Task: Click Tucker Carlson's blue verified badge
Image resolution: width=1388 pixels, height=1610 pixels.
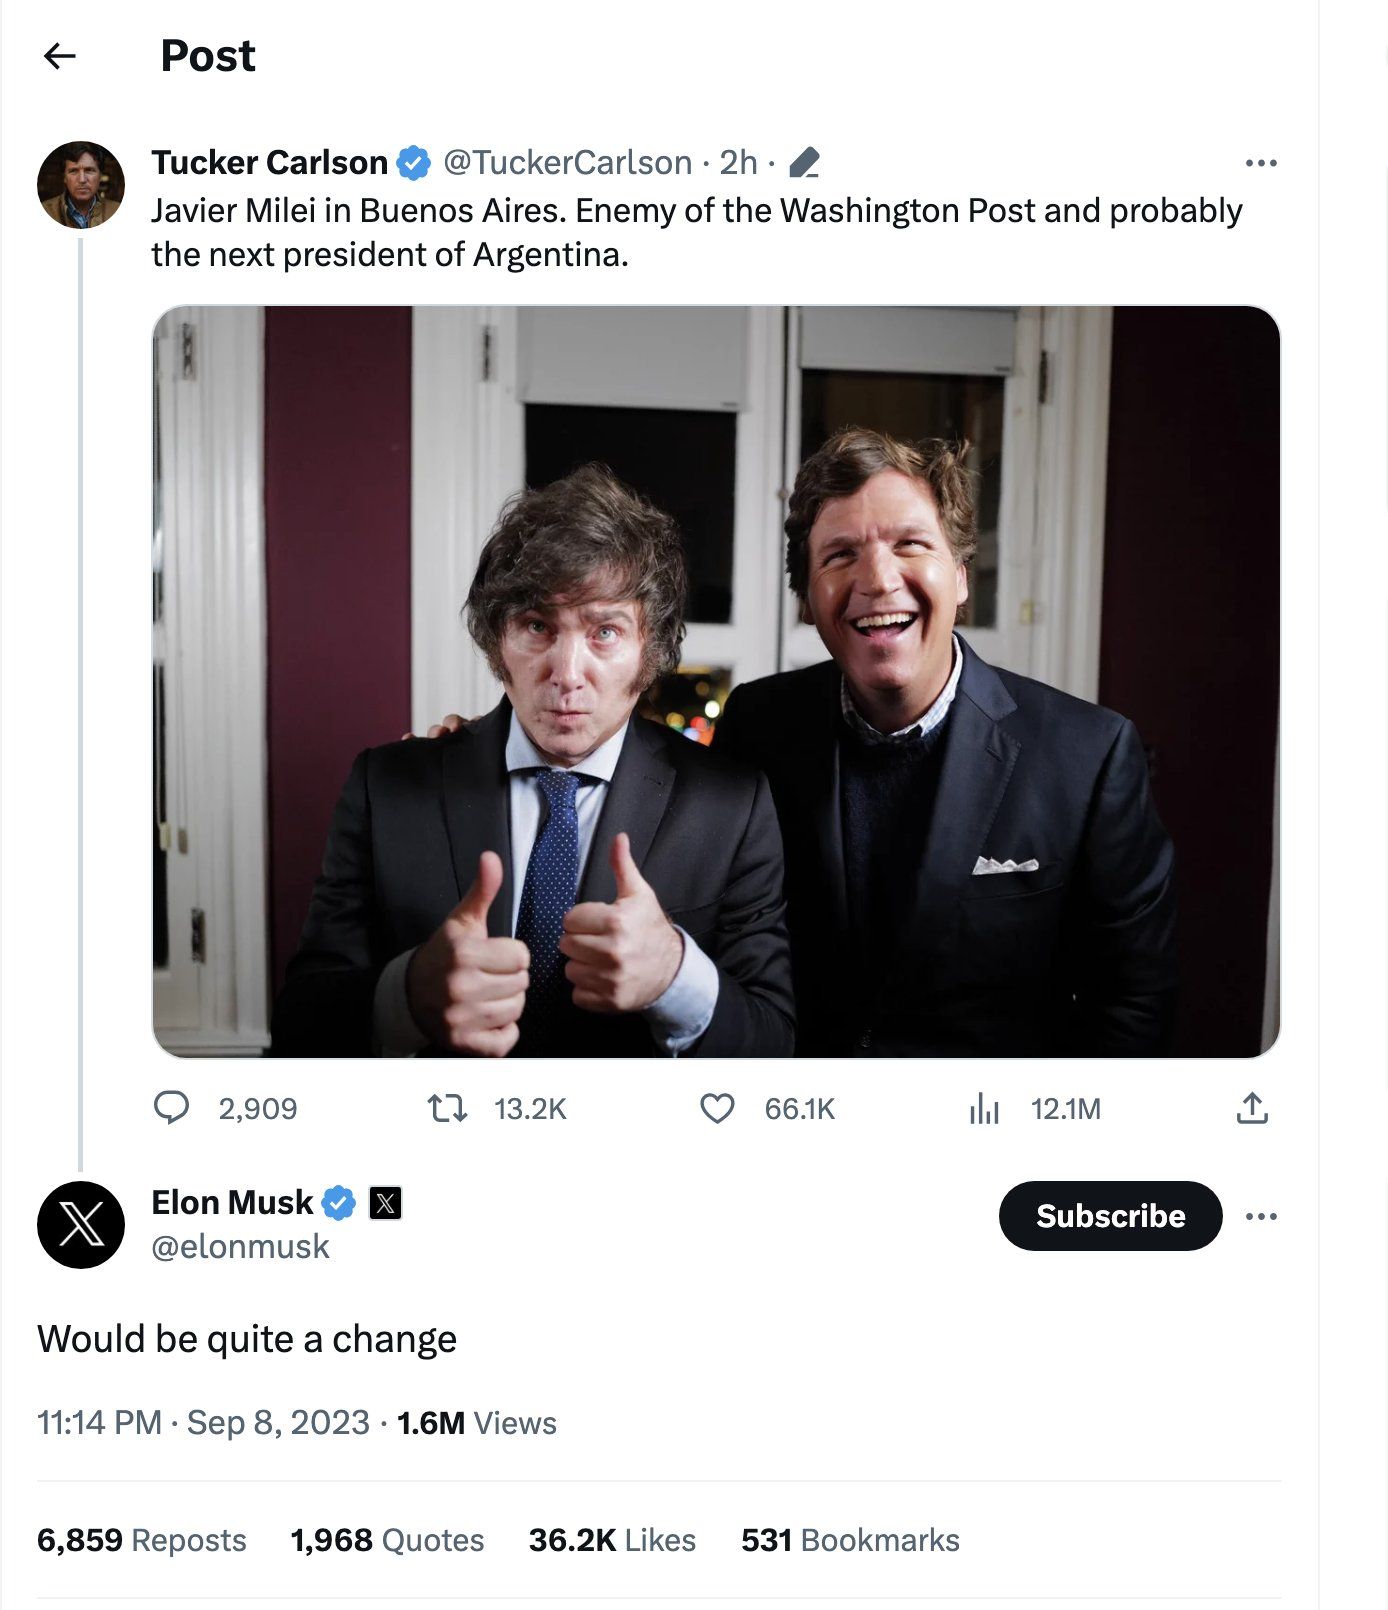Action: [414, 163]
